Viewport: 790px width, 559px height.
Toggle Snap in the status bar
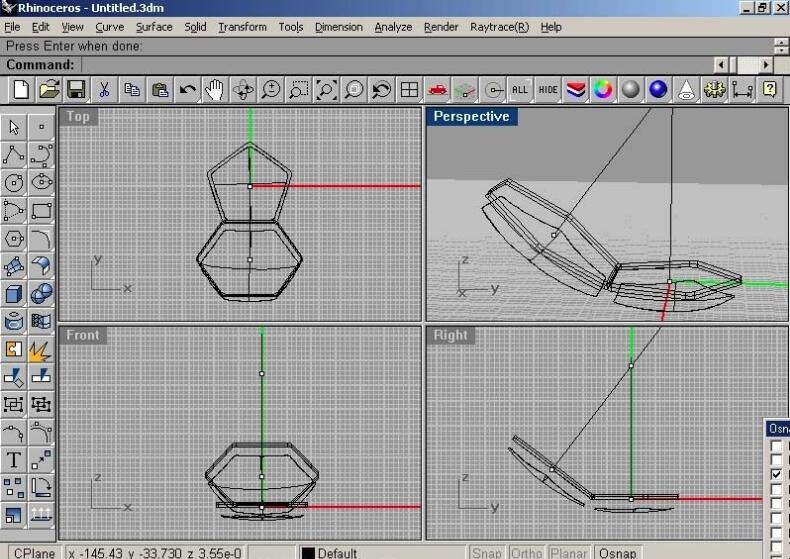[x=487, y=552]
